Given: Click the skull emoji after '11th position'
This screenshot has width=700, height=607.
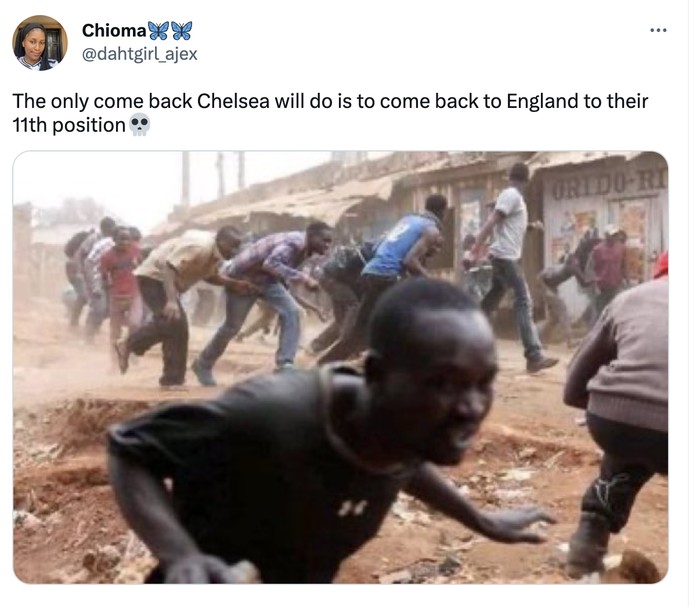Looking at the screenshot, I should pos(139,125).
